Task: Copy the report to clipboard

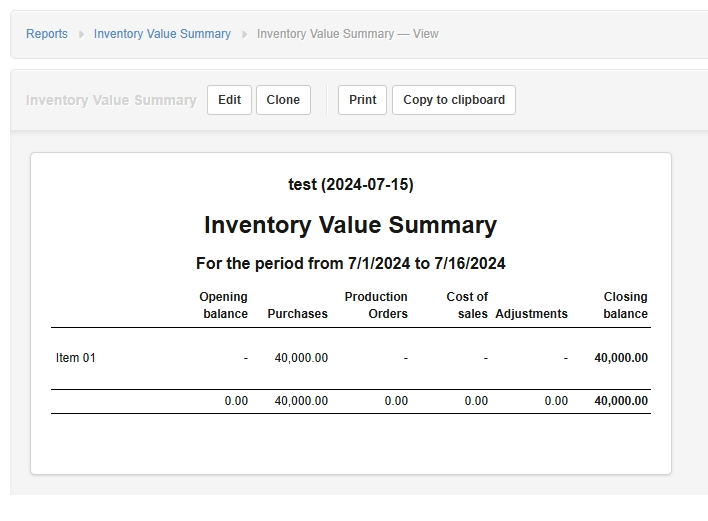Action: 454,100
